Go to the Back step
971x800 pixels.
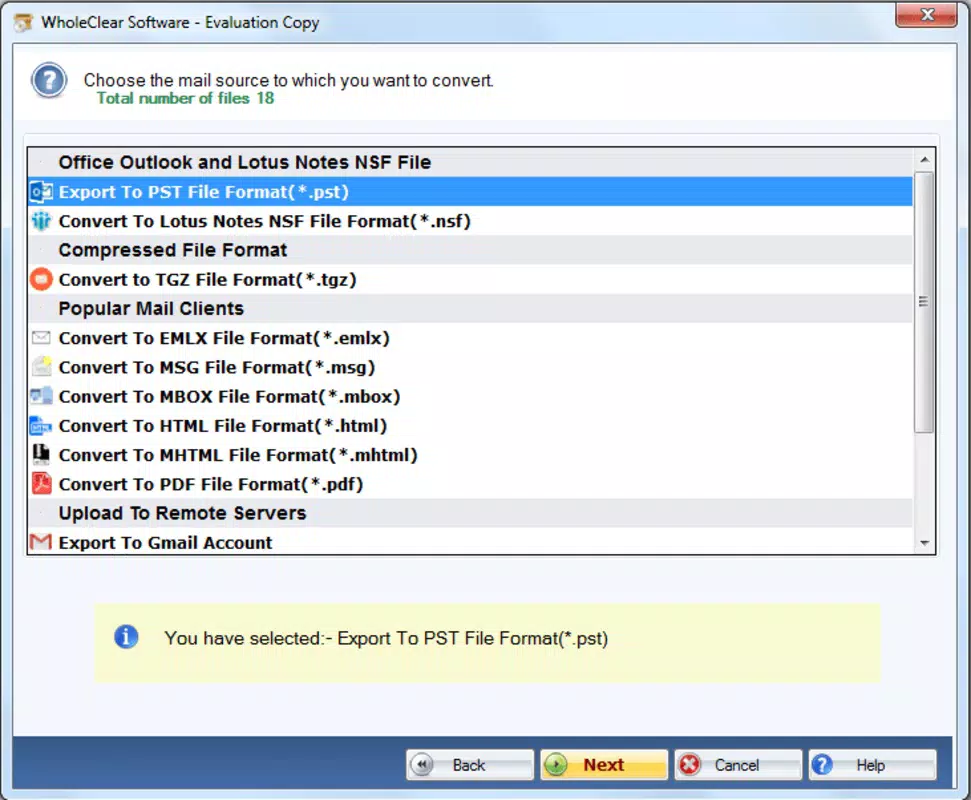click(470, 765)
